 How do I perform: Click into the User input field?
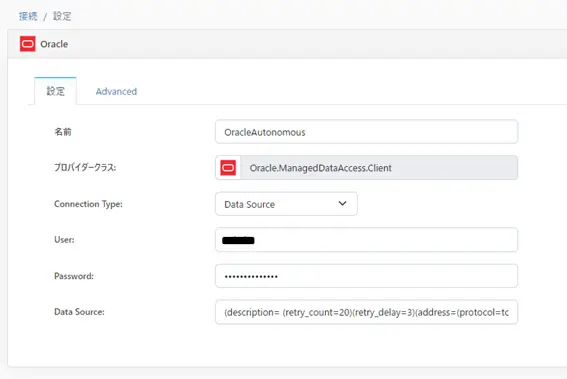(x=367, y=240)
